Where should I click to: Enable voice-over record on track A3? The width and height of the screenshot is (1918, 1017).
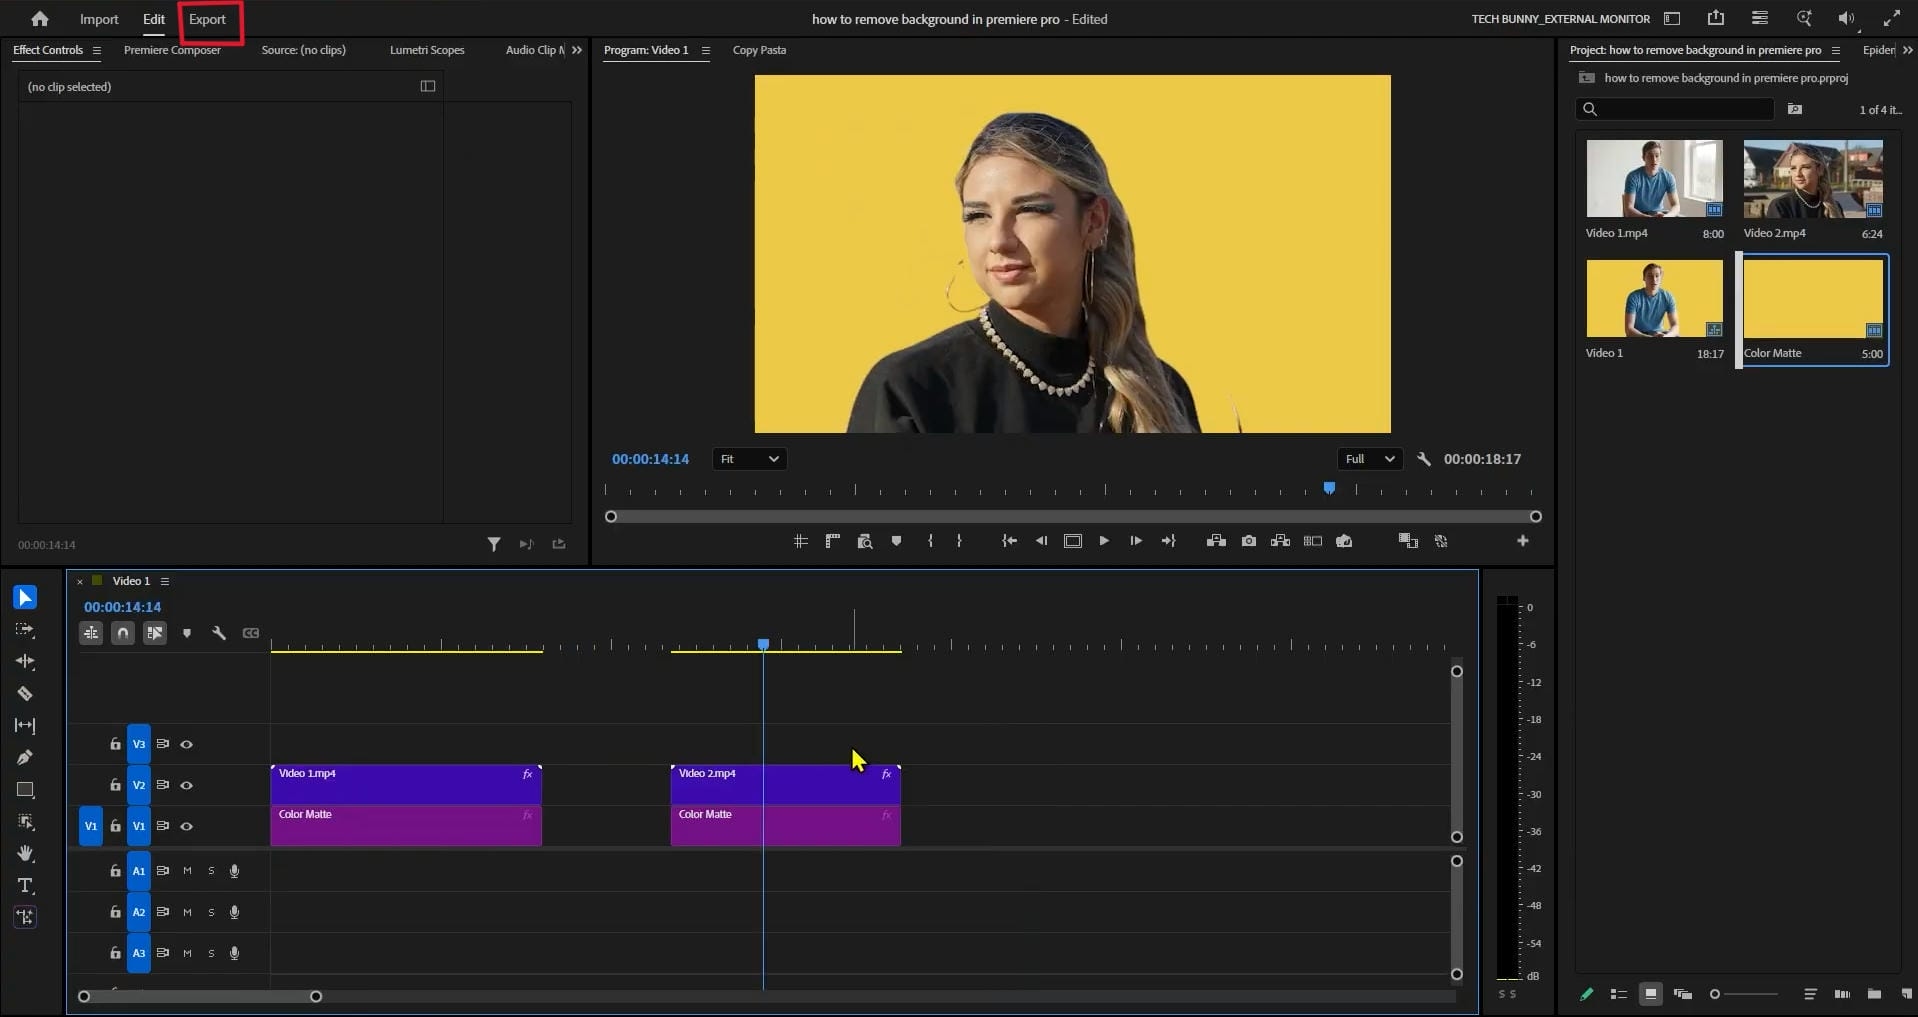coord(234,953)
